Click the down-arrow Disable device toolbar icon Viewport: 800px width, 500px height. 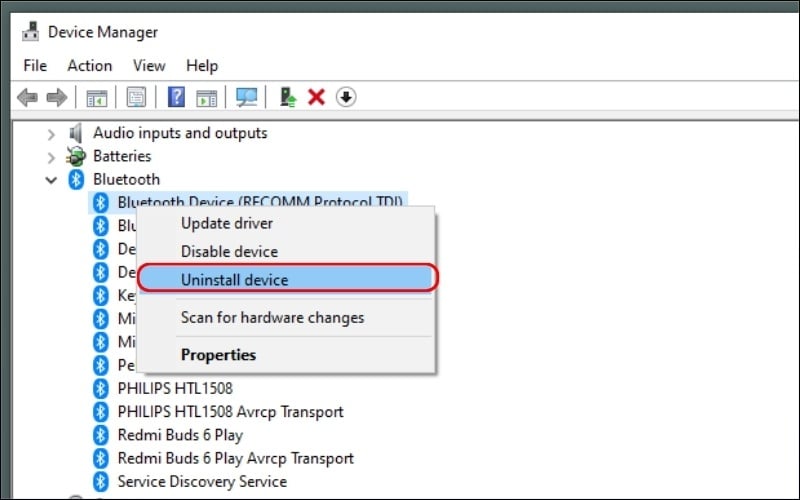pos(346,97)
